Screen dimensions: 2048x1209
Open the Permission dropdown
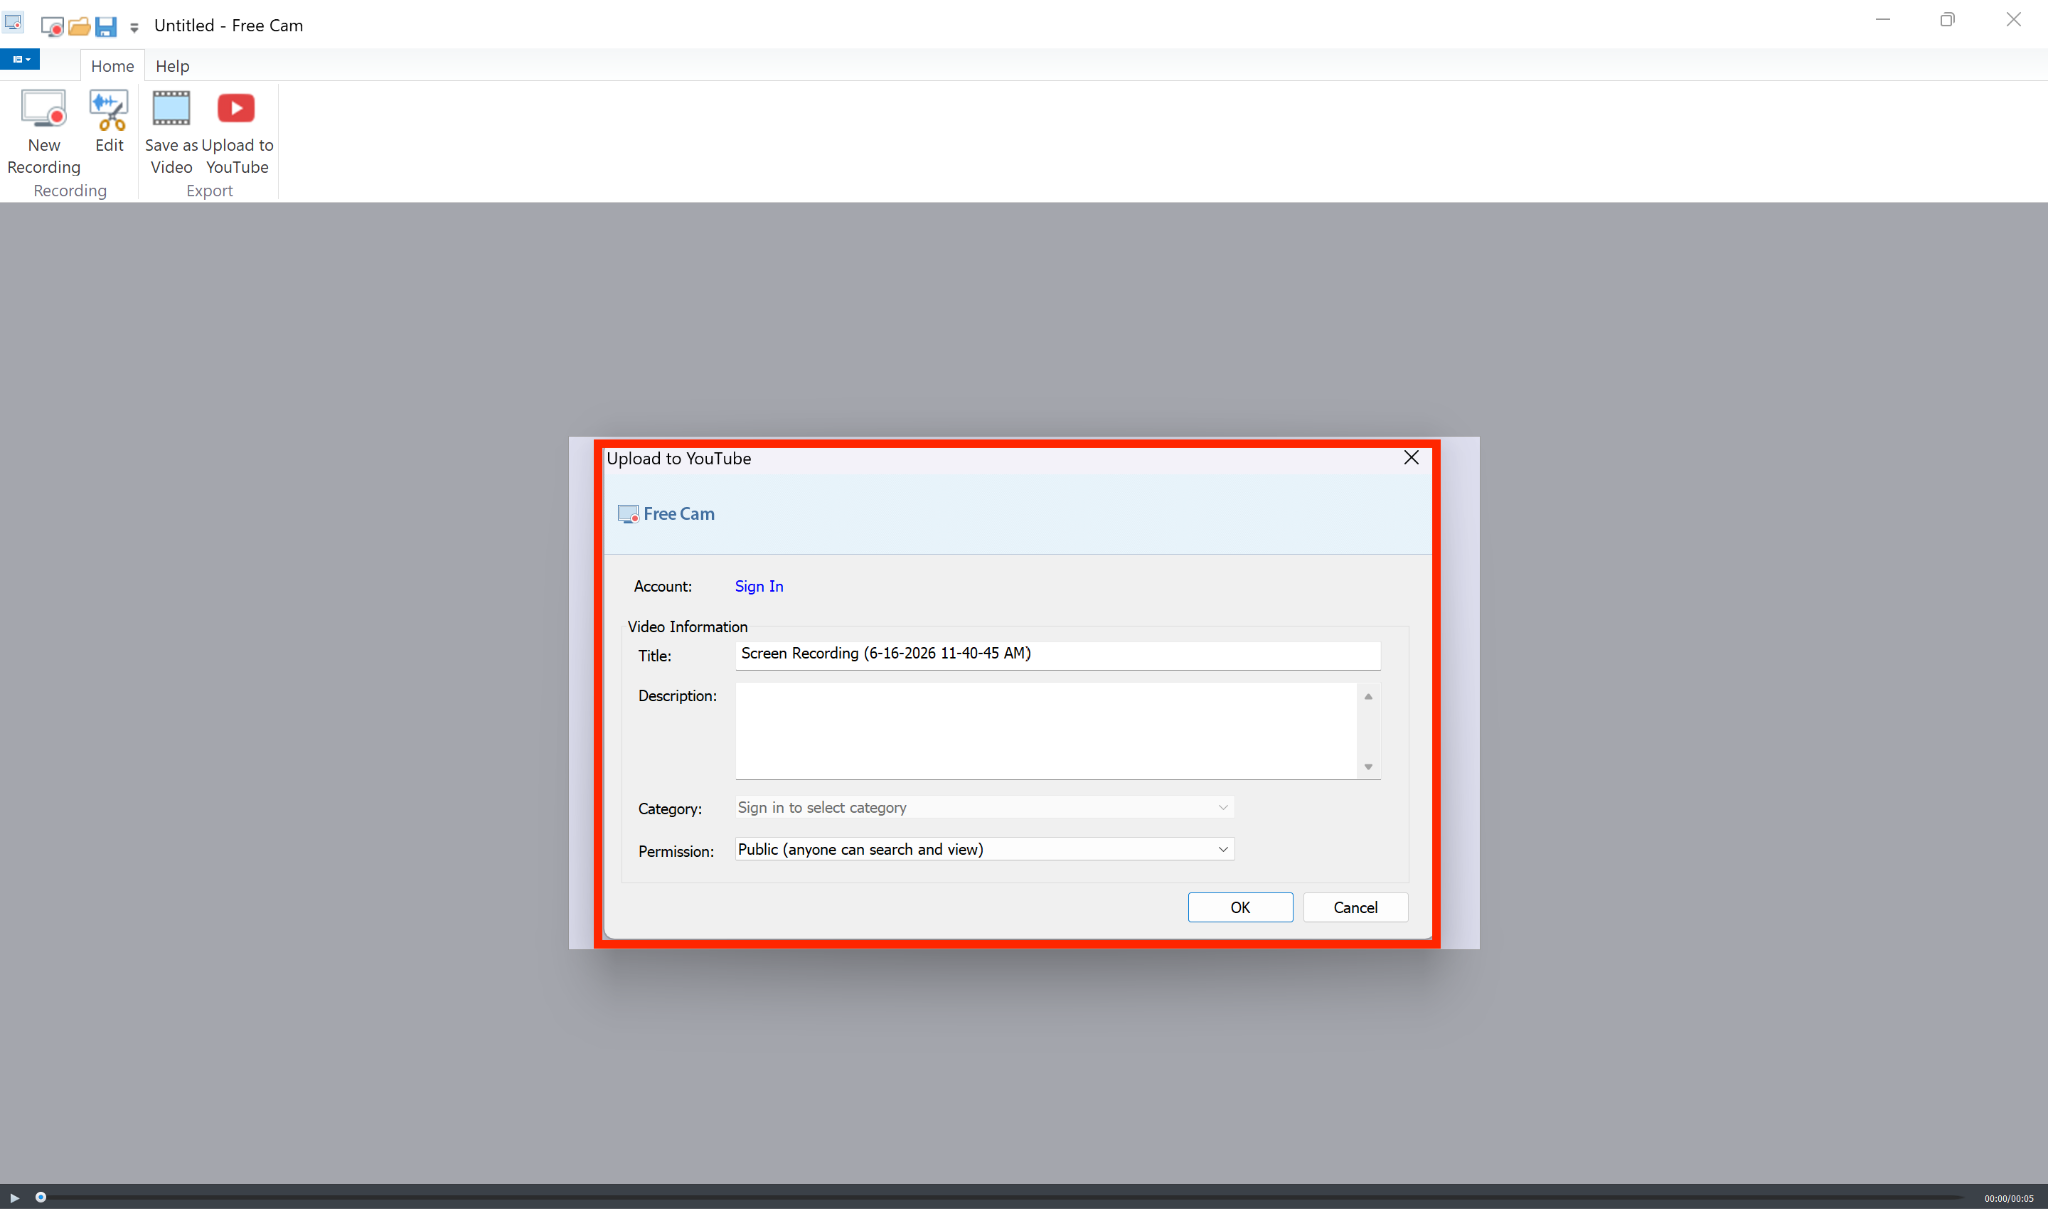coord(984,849)
